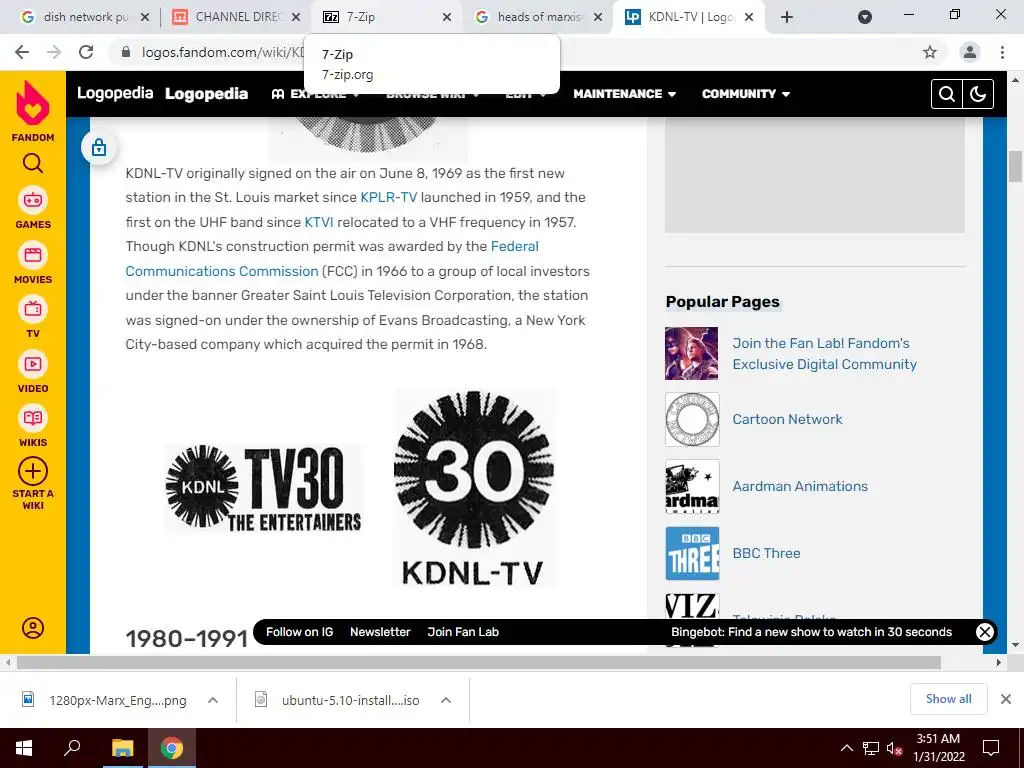The image size is (1024, 768).
Task: Open the BBC Three link
Action: point(766,553)
